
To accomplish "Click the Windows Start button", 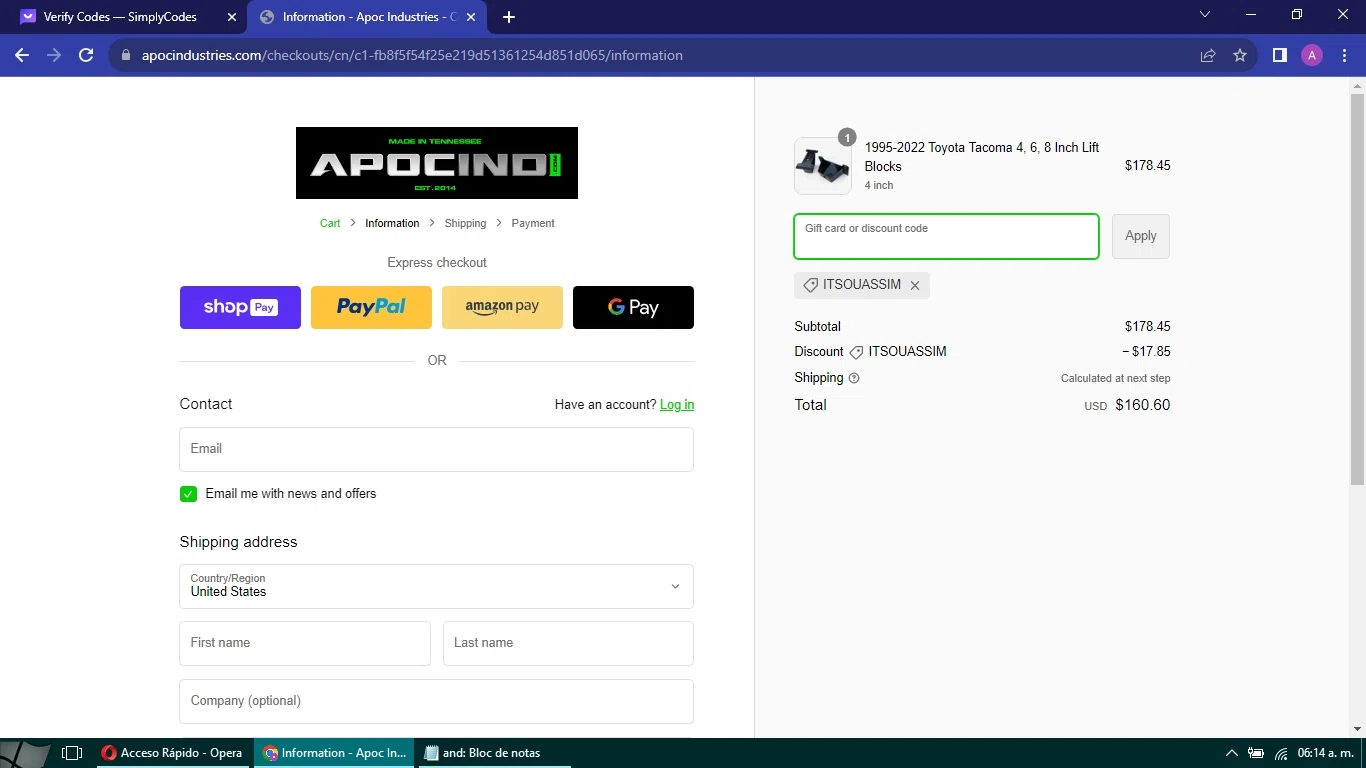I will (25, 753).
